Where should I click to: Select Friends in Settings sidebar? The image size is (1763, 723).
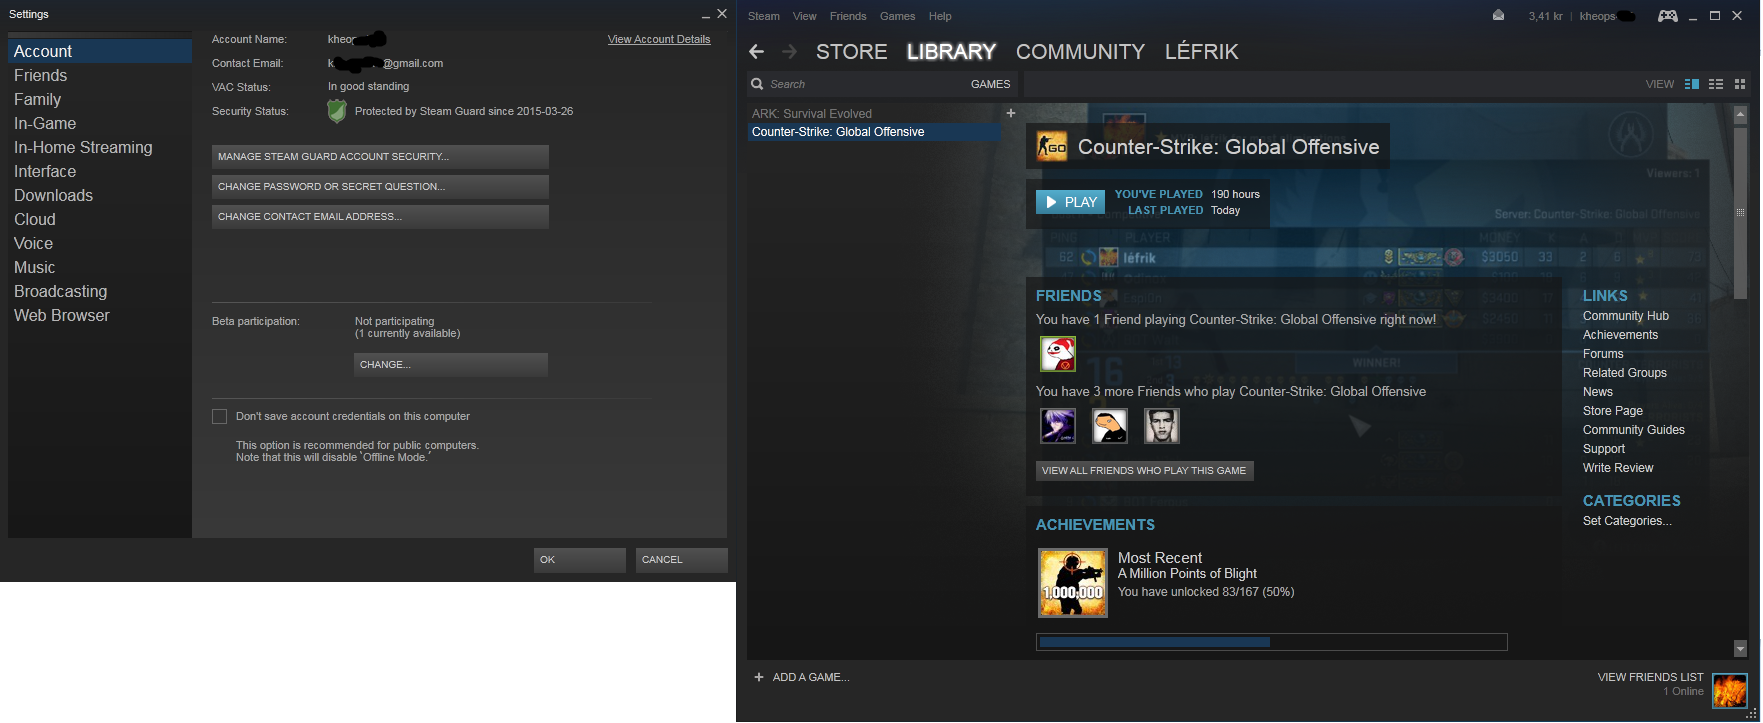(100, 75)
